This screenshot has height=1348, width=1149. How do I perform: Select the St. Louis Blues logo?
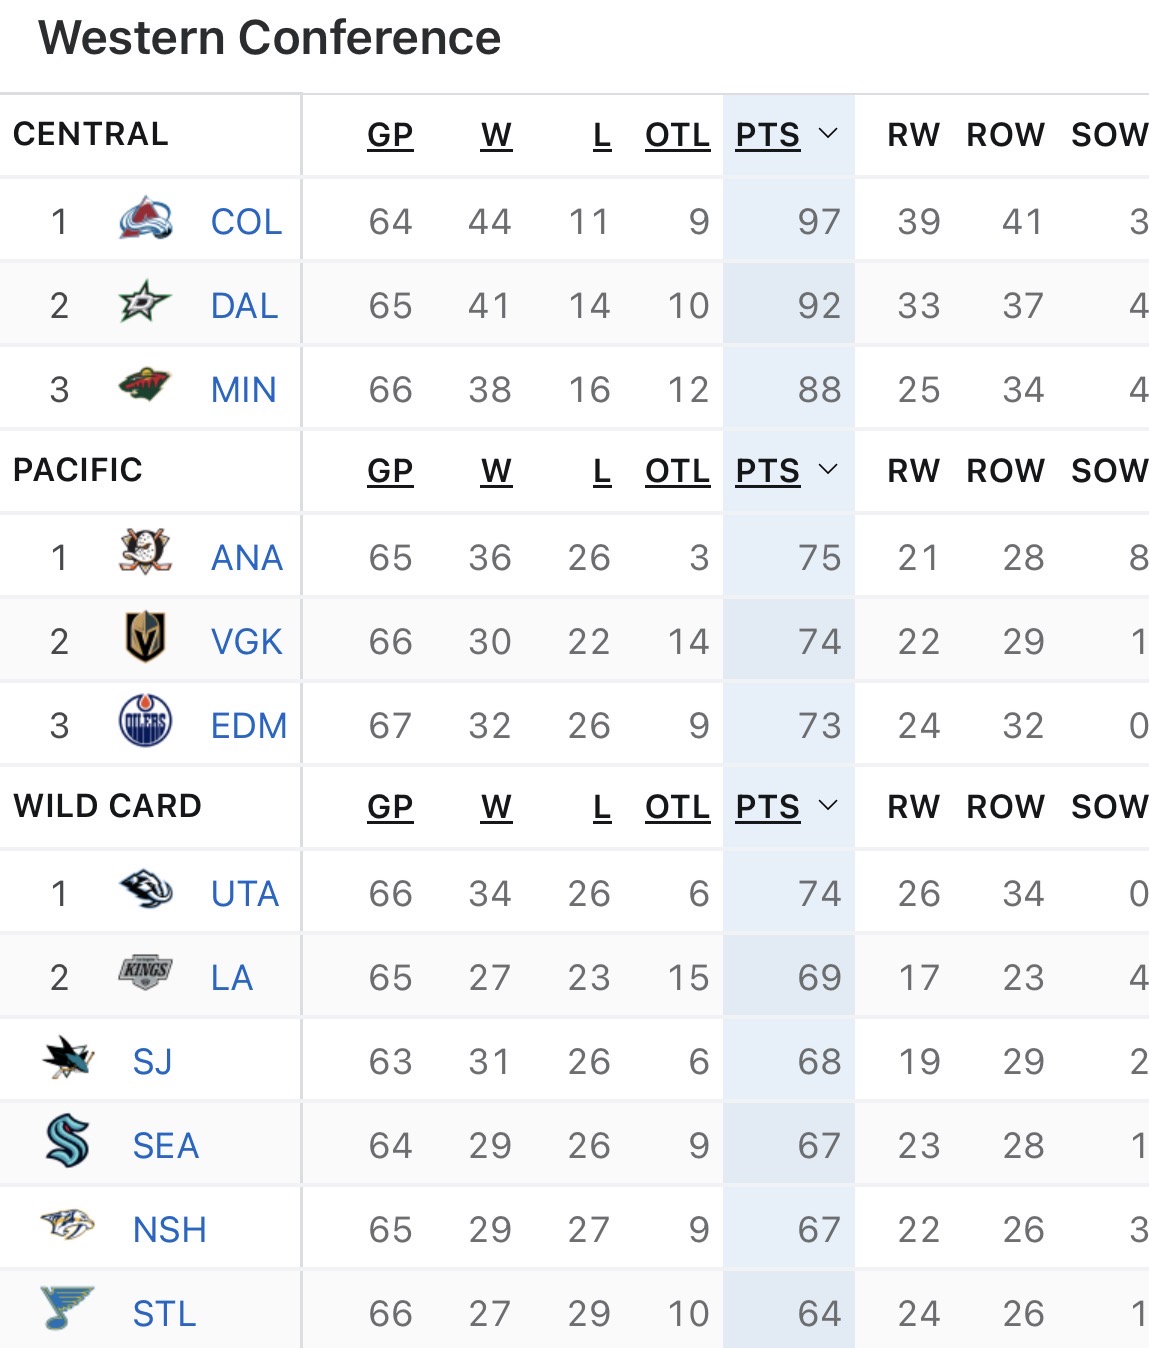pos(68,1308)
